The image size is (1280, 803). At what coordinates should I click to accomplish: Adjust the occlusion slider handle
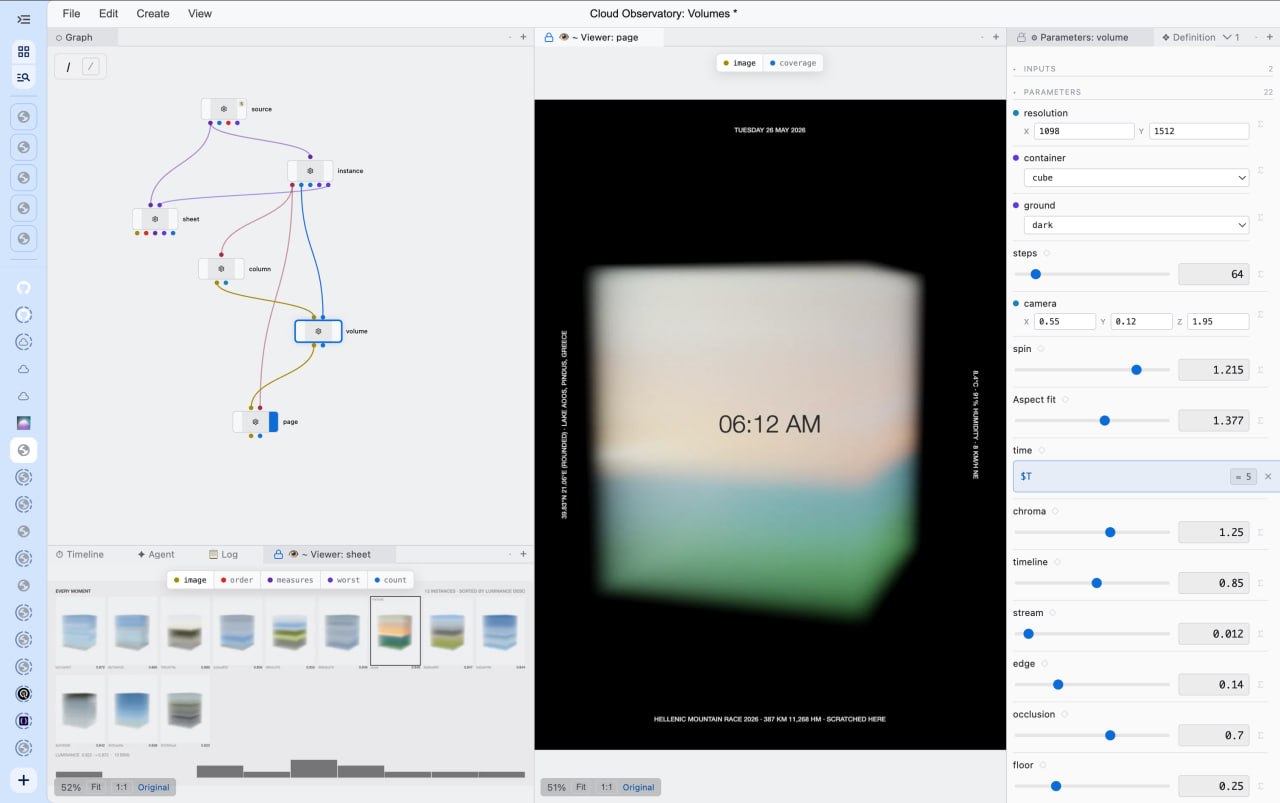point(1110,735)
